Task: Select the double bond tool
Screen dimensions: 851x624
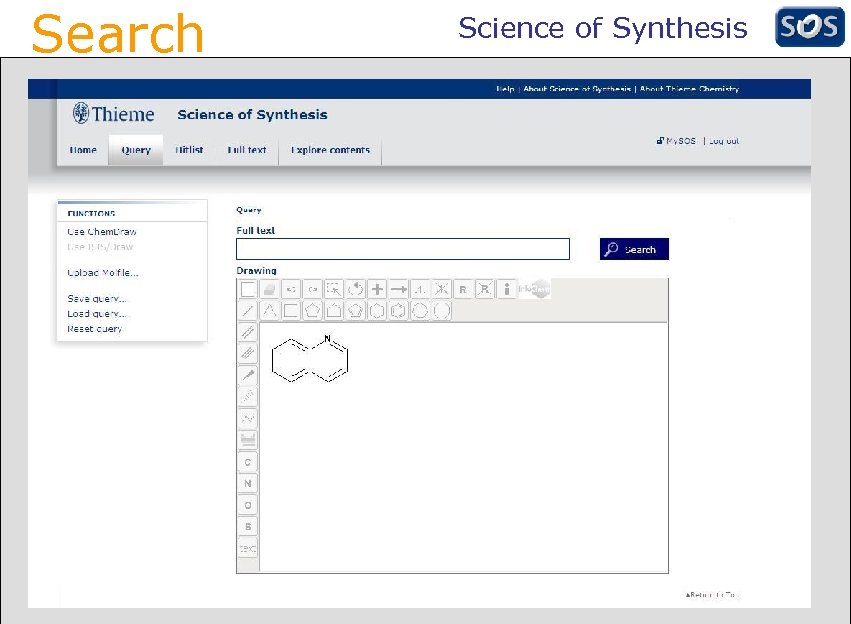Action: (x=247, y=332)
